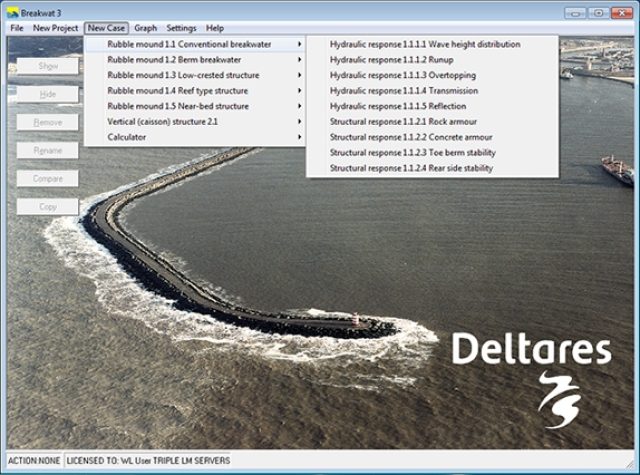Click the Deltares logo

(532, 370)
